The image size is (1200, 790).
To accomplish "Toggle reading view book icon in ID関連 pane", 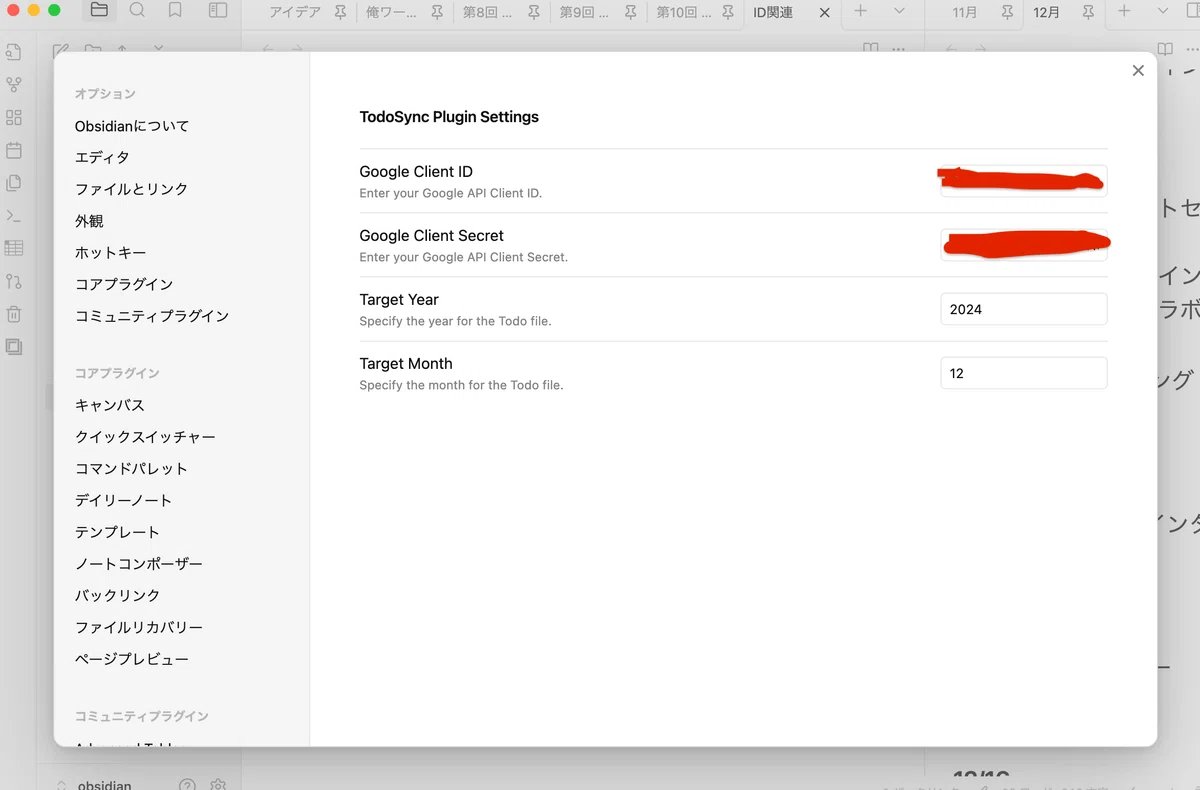I will coord(871,48).
